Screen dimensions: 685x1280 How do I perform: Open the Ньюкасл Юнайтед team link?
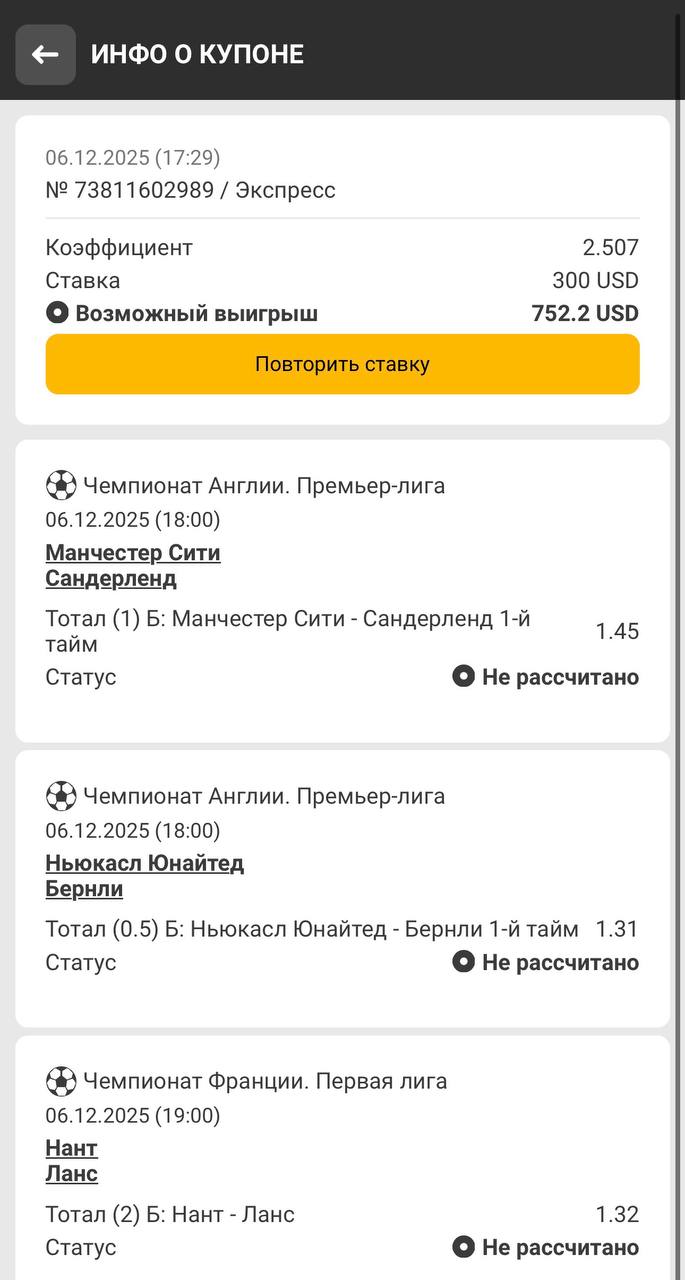[x=145, y=863]
